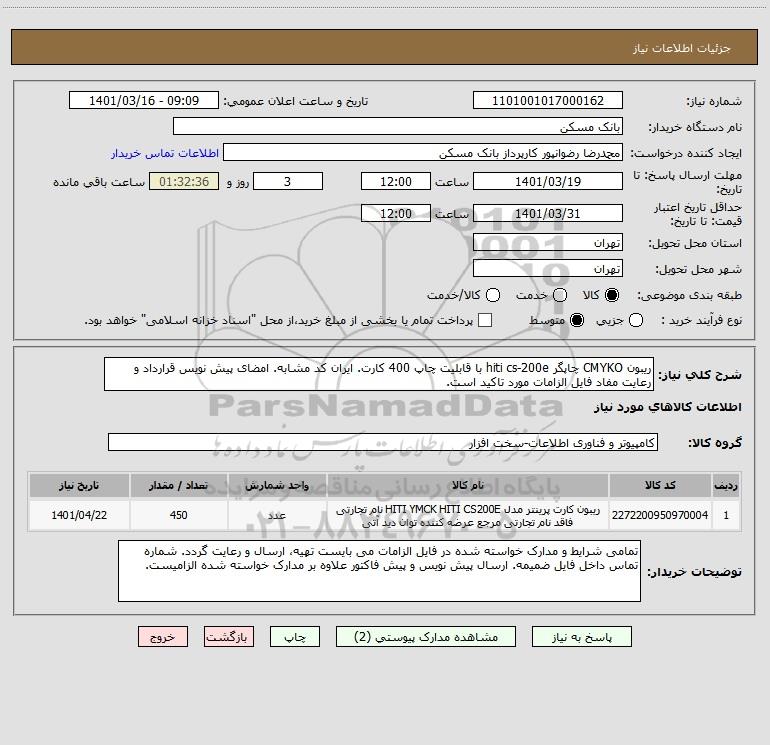Viewport: 770px width, 745px height.
Task: Click the شماره نیاز number field
Action: tap(548, 101)
